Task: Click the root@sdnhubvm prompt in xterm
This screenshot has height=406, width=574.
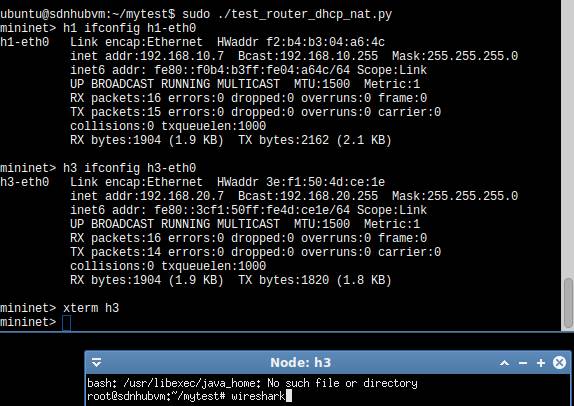Action: pyautogui.click(x=156, y=396)
